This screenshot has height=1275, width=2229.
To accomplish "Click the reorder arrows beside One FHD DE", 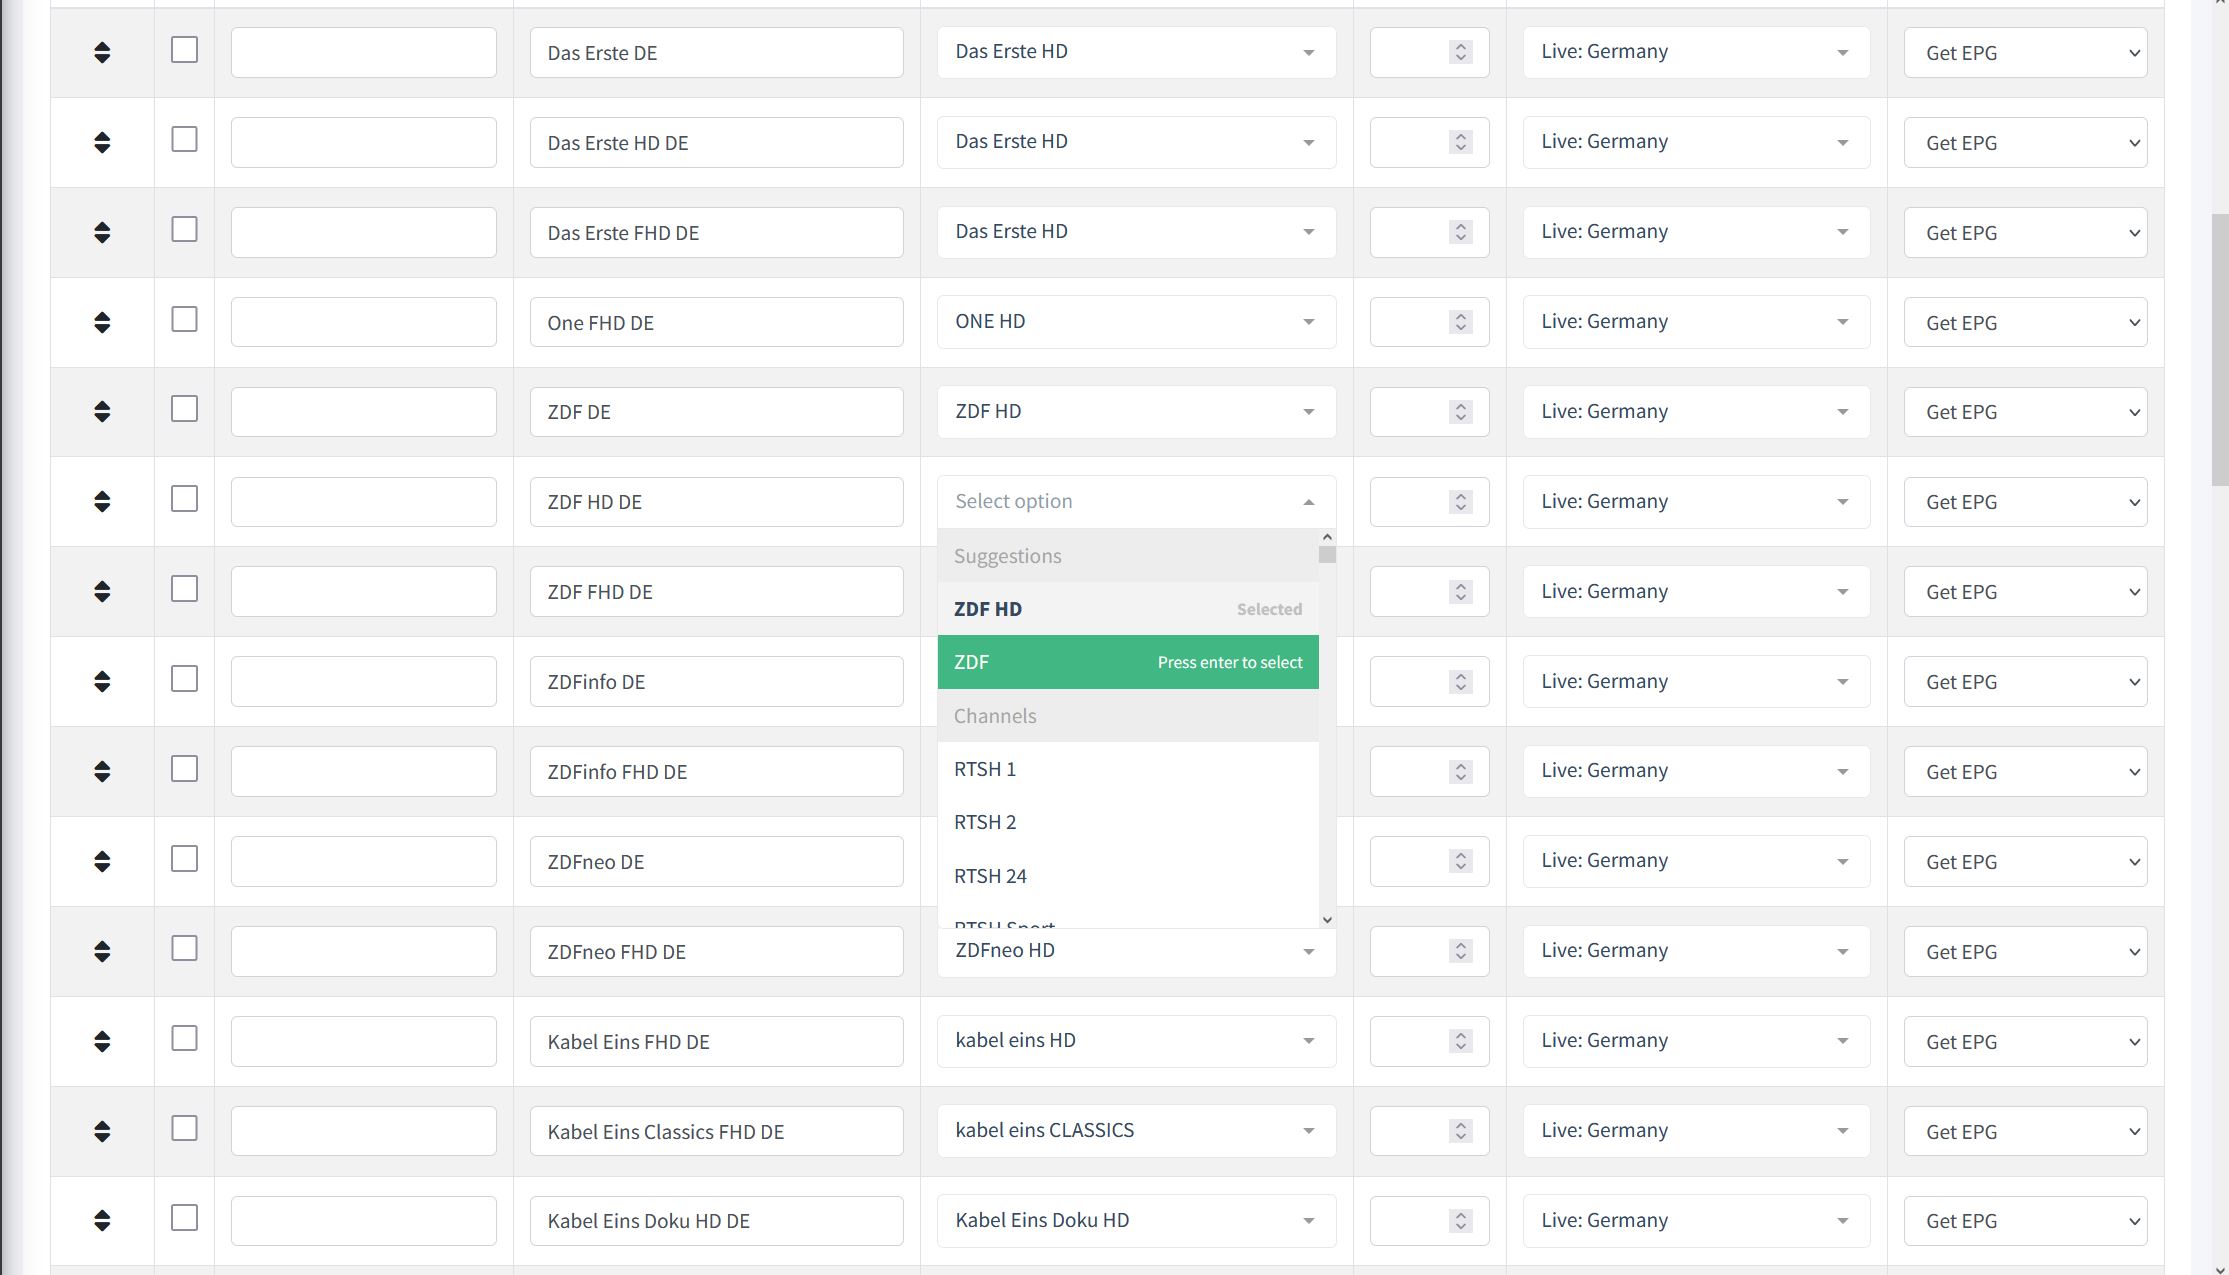I will point(103,321).
